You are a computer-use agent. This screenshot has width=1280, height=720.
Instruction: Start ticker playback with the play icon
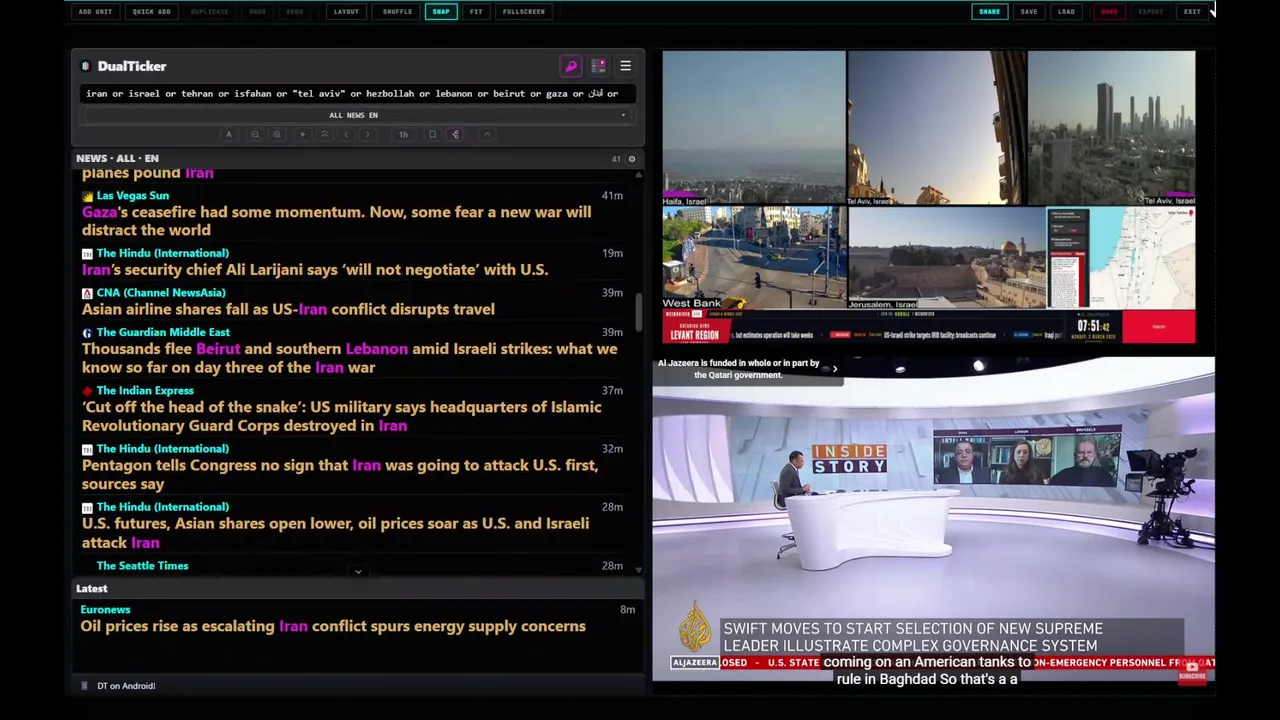302,134
